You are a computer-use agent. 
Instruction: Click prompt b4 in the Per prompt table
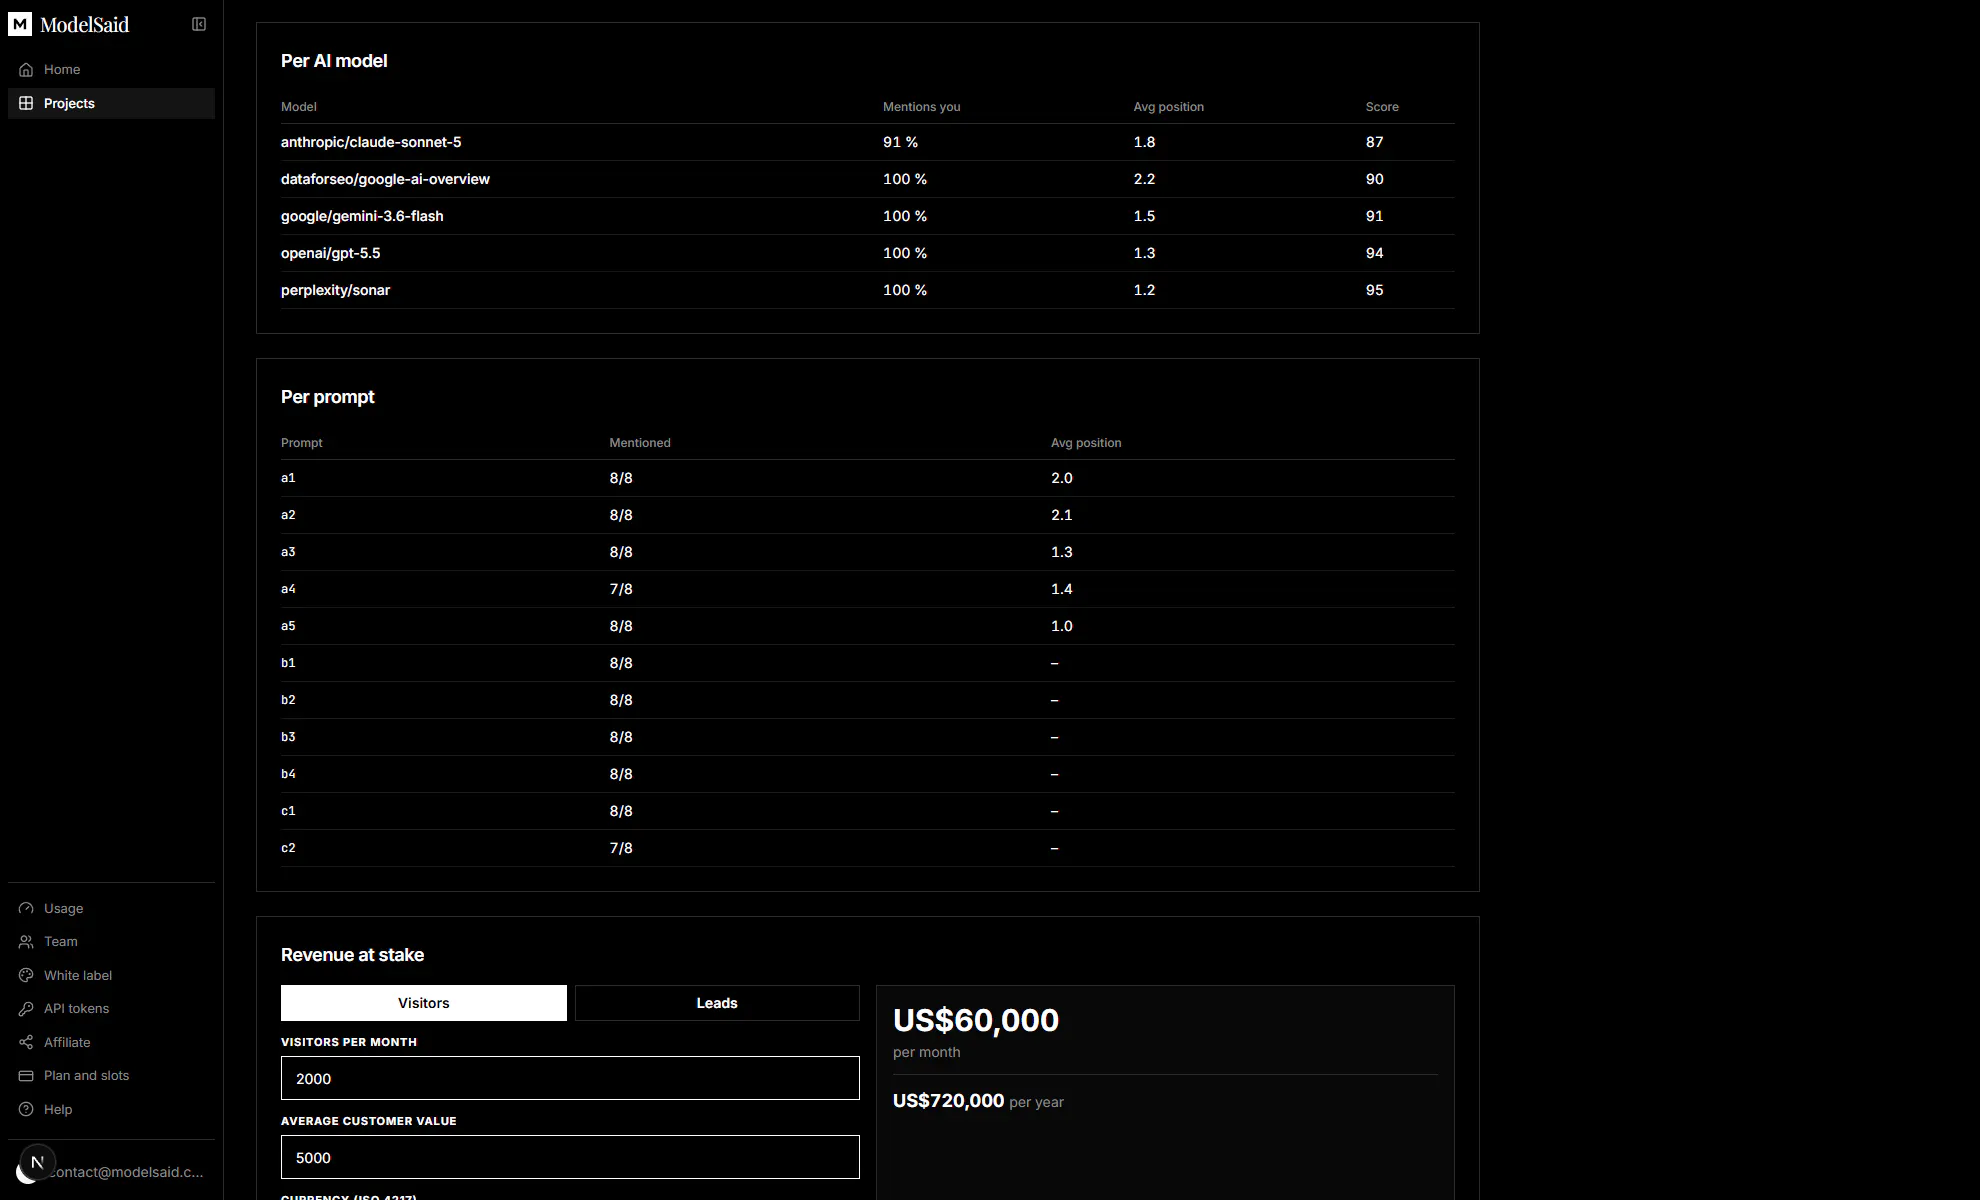pos(288,774)
